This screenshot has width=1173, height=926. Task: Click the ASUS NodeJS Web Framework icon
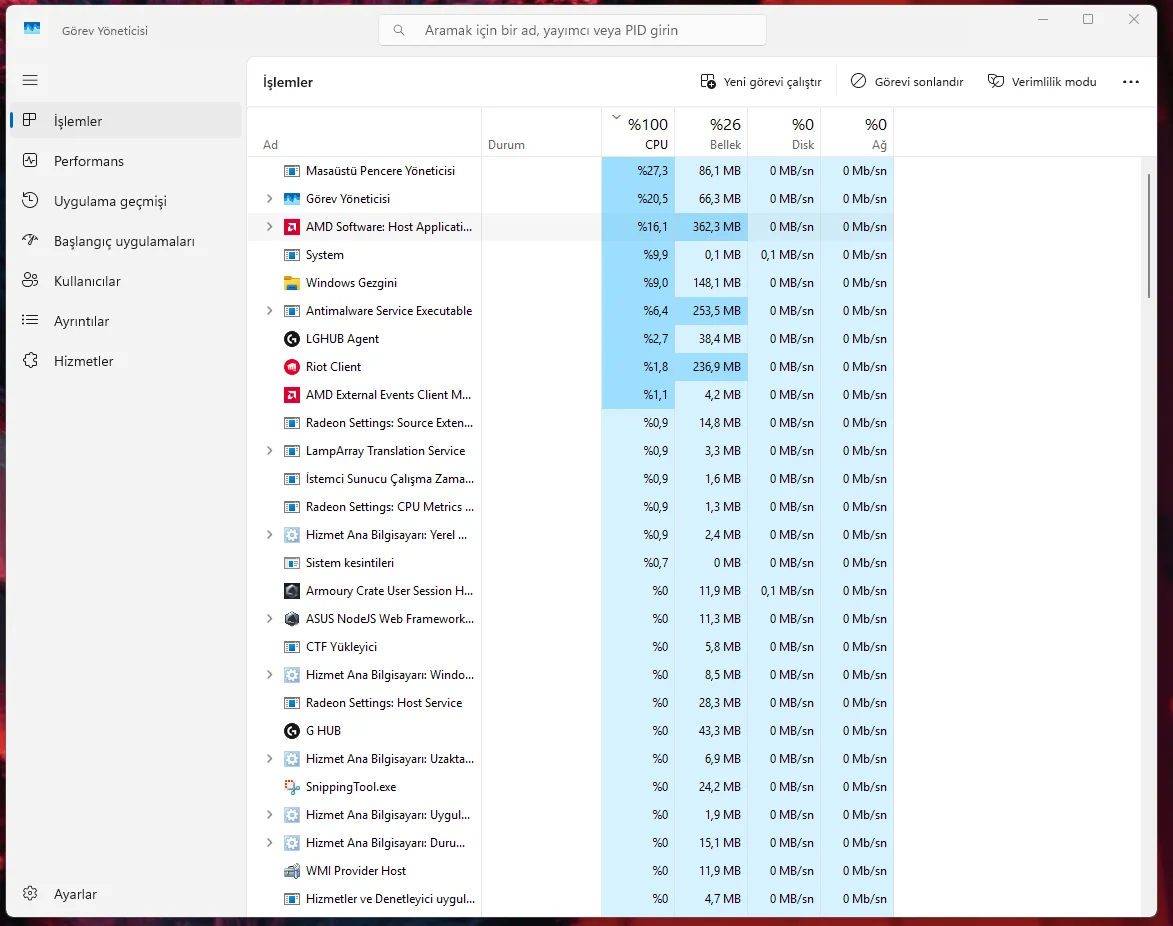(x=292, y=619)
